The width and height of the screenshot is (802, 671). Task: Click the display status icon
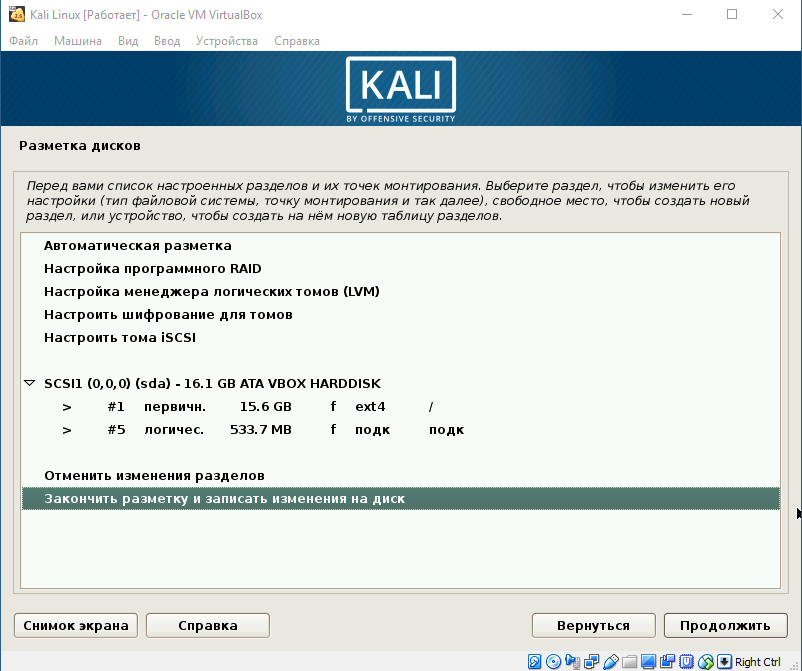(648, 661)
